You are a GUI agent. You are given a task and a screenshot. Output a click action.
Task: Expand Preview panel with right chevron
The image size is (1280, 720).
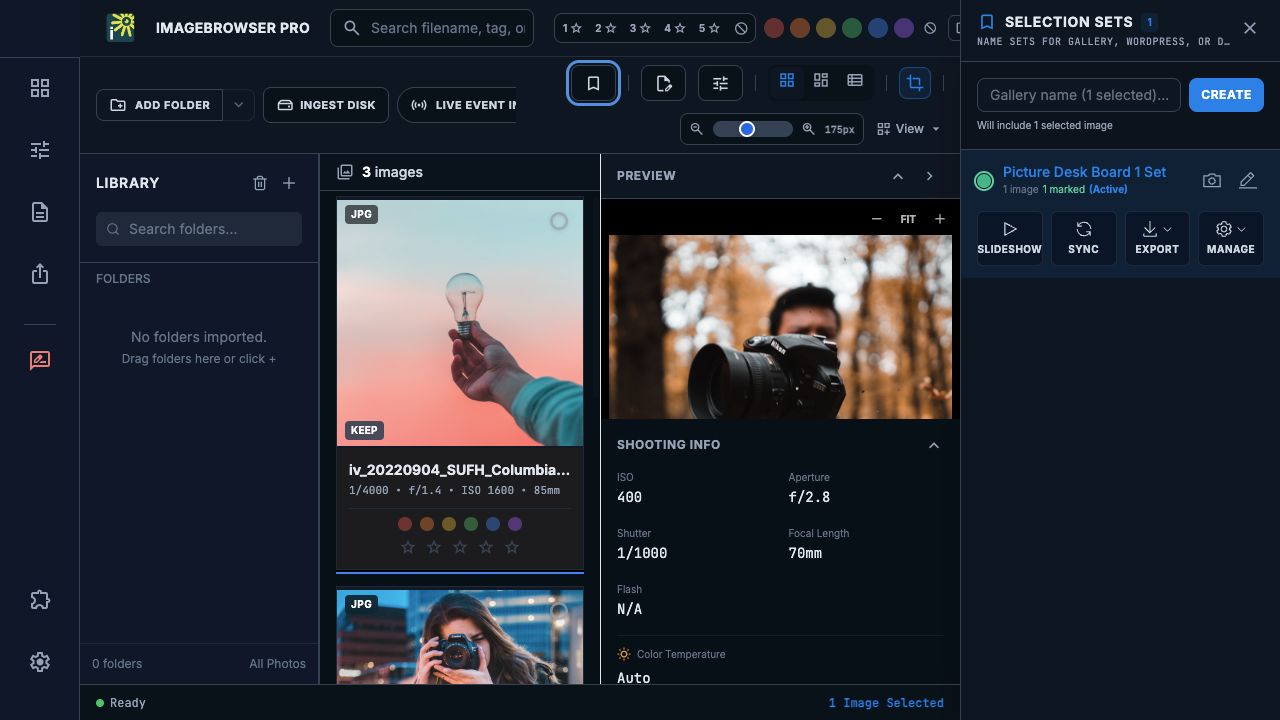click(x=929, y=176)
